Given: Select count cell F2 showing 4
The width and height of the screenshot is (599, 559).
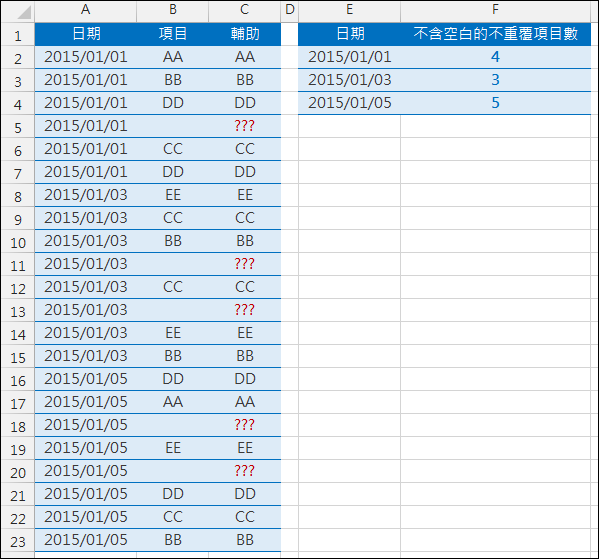Looking at the screenshot, I should (495, 57).
